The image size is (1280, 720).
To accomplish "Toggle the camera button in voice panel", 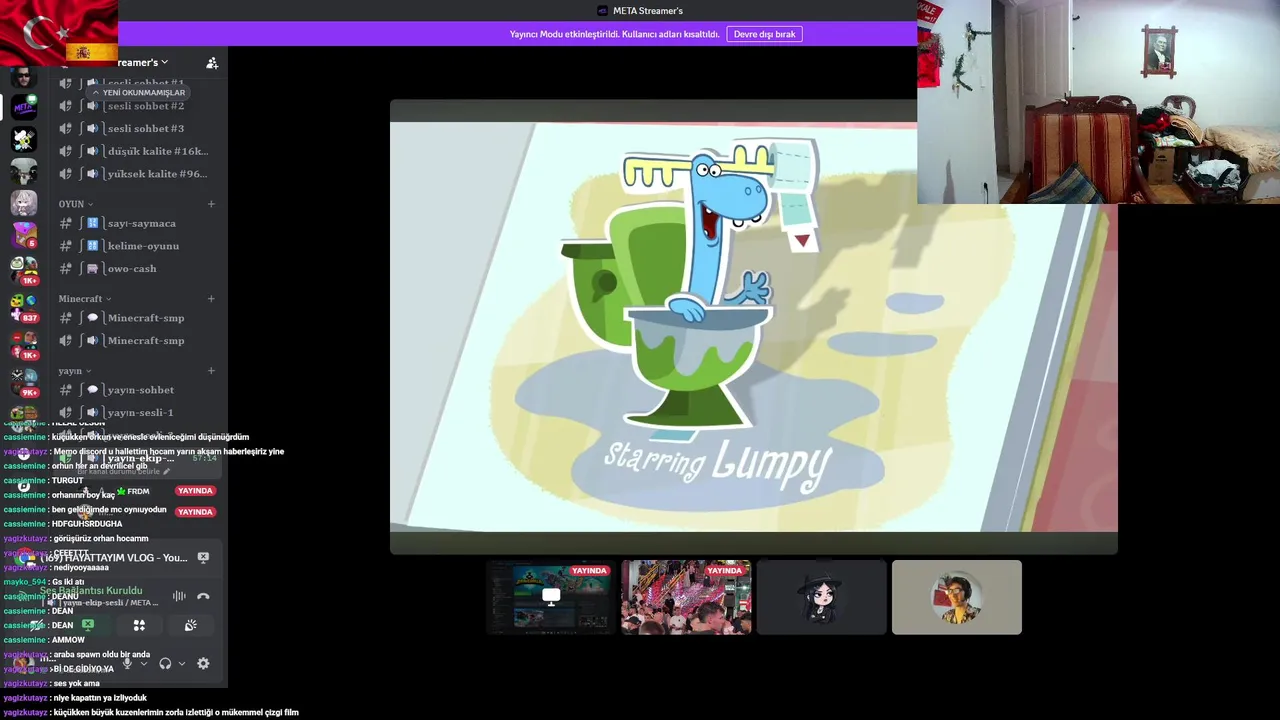I will tap(36, 626).
